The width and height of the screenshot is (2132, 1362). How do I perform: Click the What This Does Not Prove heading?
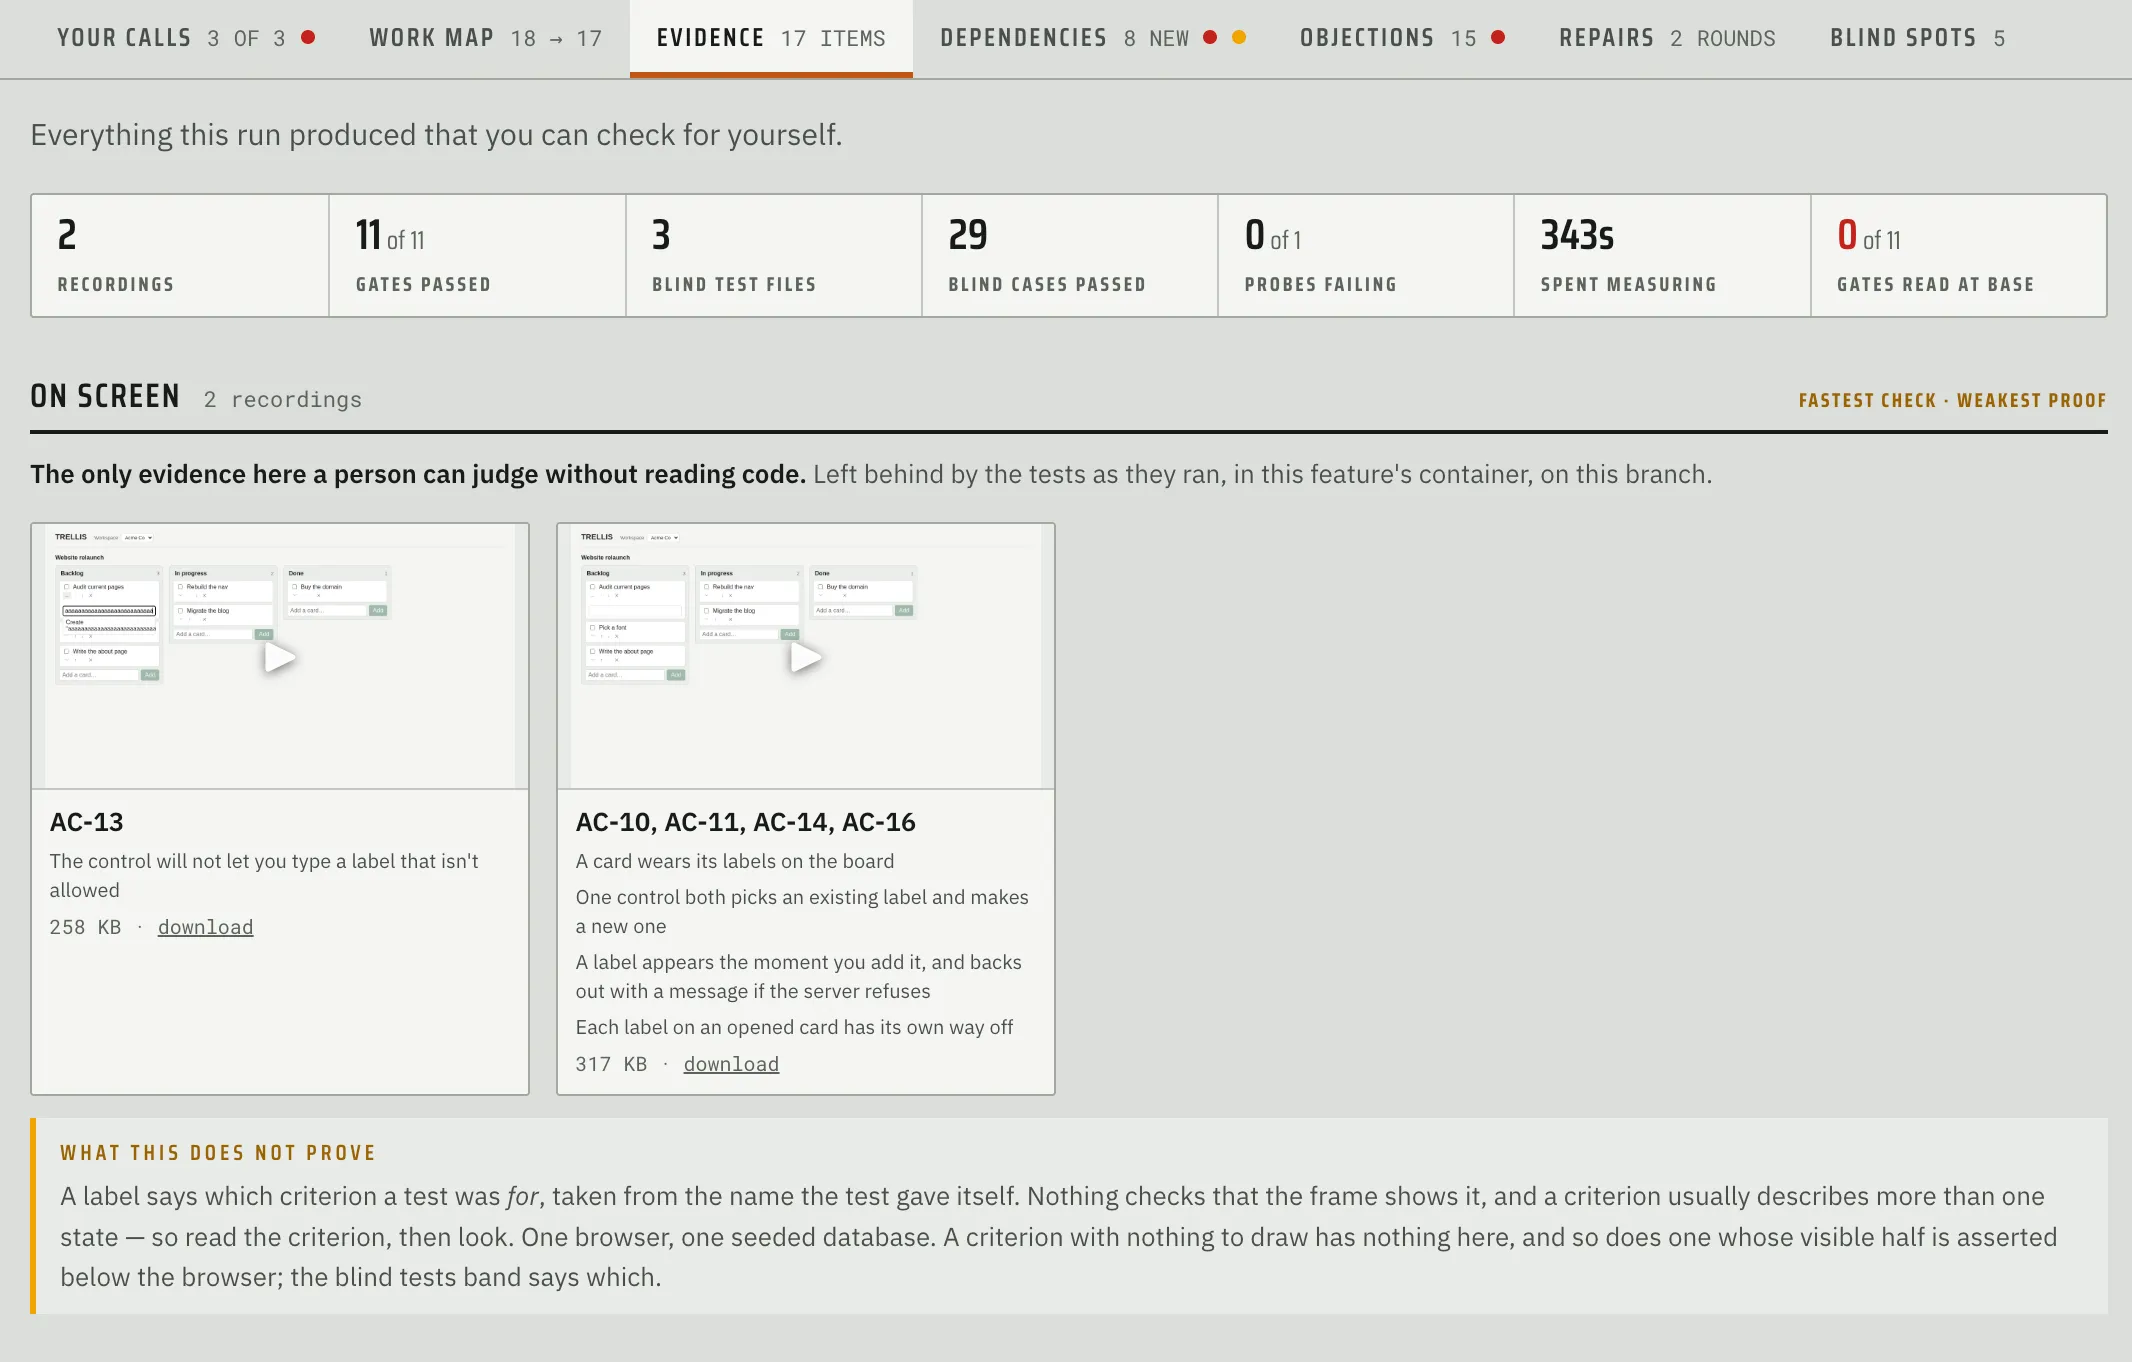point(218,1153)
